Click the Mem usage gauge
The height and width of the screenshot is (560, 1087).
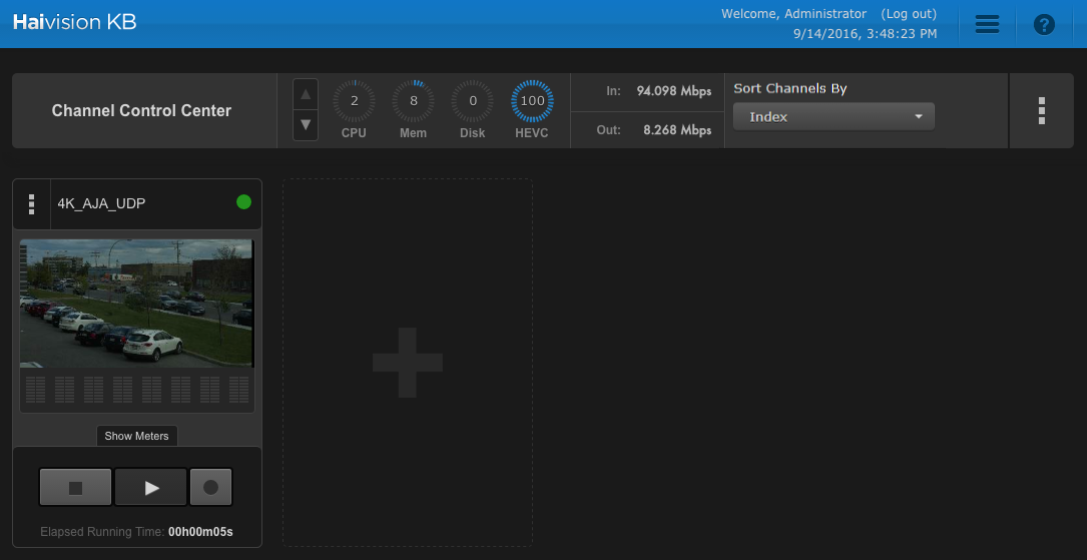click(x=413, y=101)
